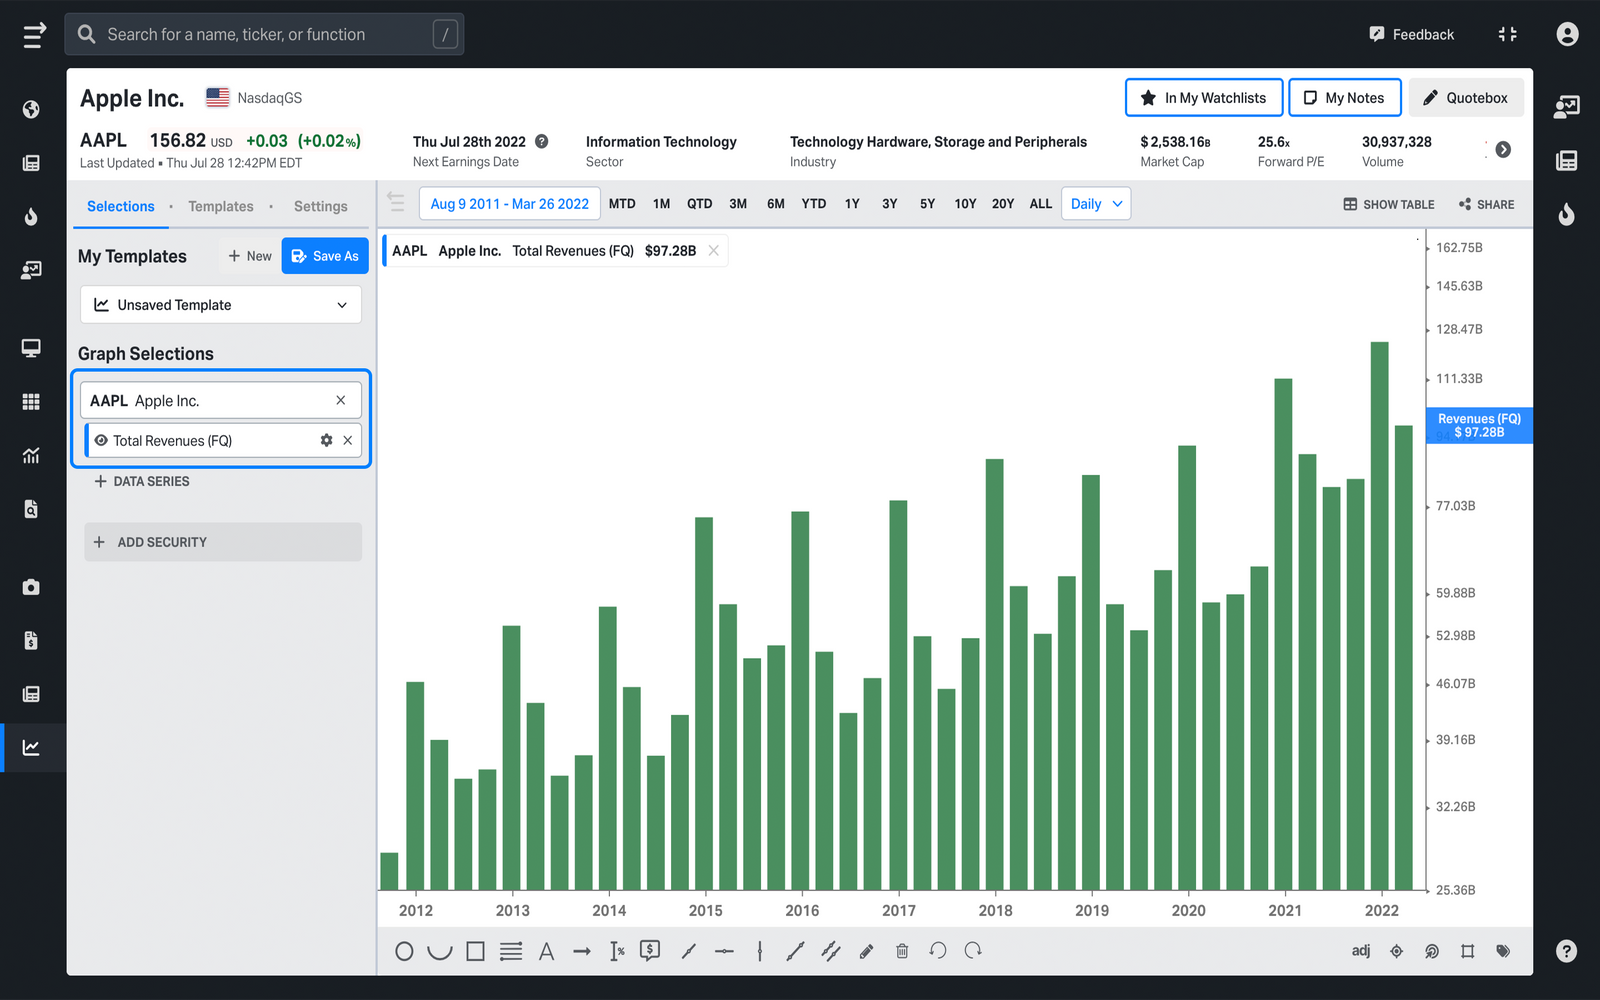This screenshot has width=1600, height=1000.
Task: Share the chart
Action: tap(1486, 204)
